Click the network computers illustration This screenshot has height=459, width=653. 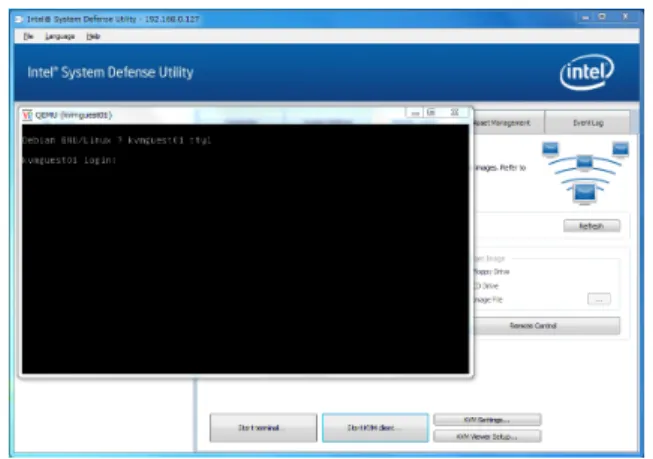click(x=585, y=173)
